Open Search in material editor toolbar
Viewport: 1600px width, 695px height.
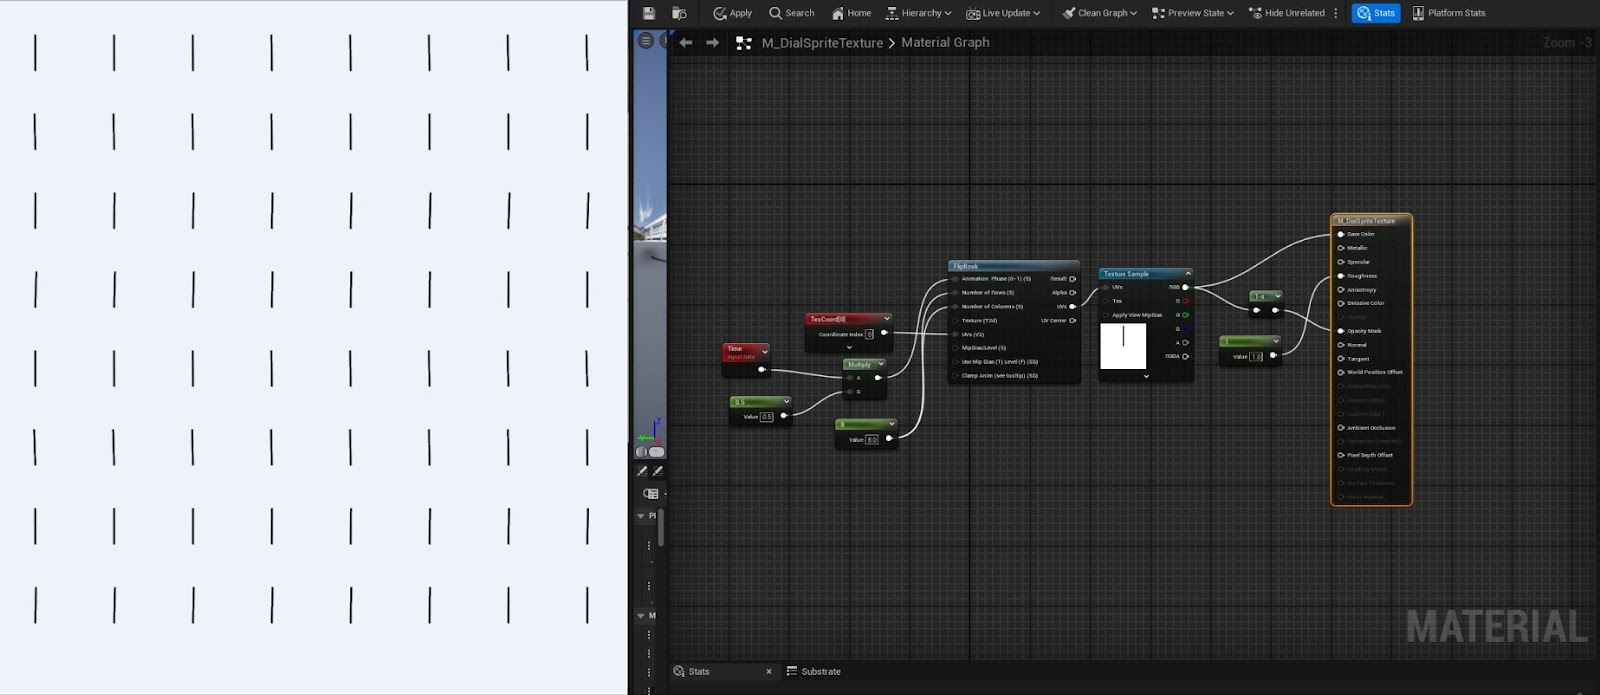point(791,13)
